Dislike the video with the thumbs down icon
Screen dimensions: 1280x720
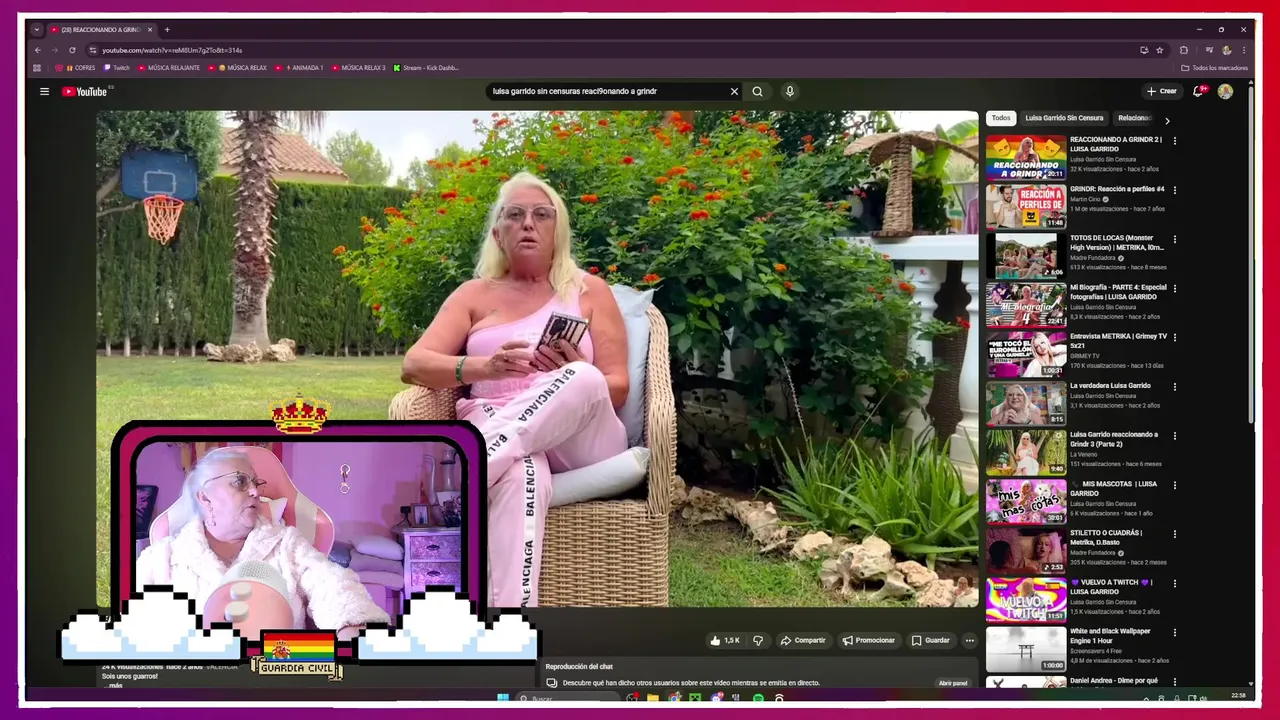(758, 640)
